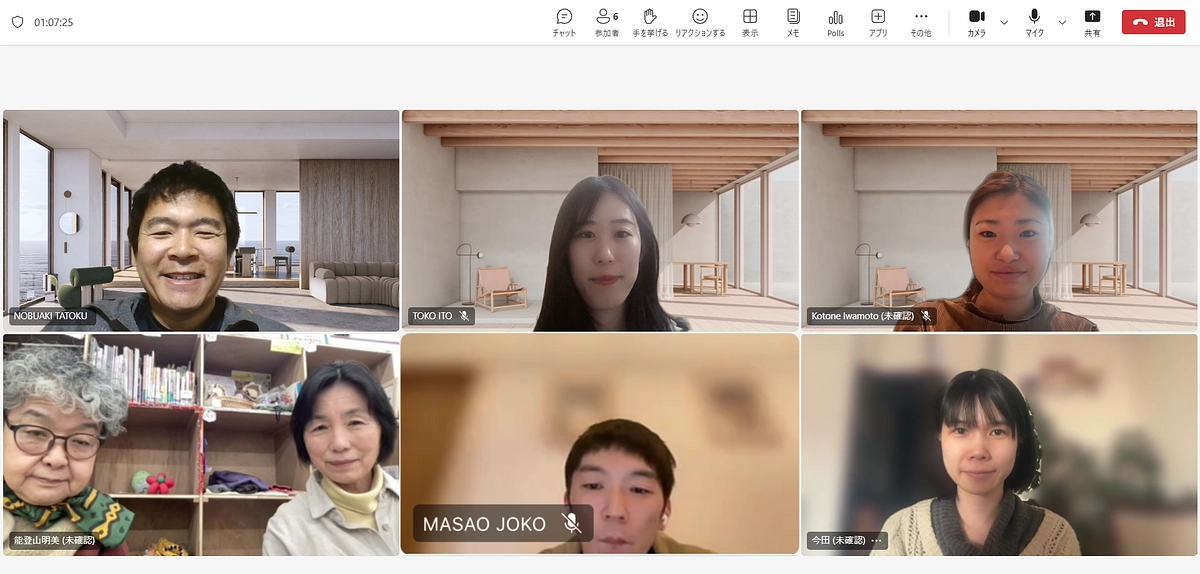Open options ellipsis on 今田 name tag
Screen dimensions: 1200x574
coord(877,541)
